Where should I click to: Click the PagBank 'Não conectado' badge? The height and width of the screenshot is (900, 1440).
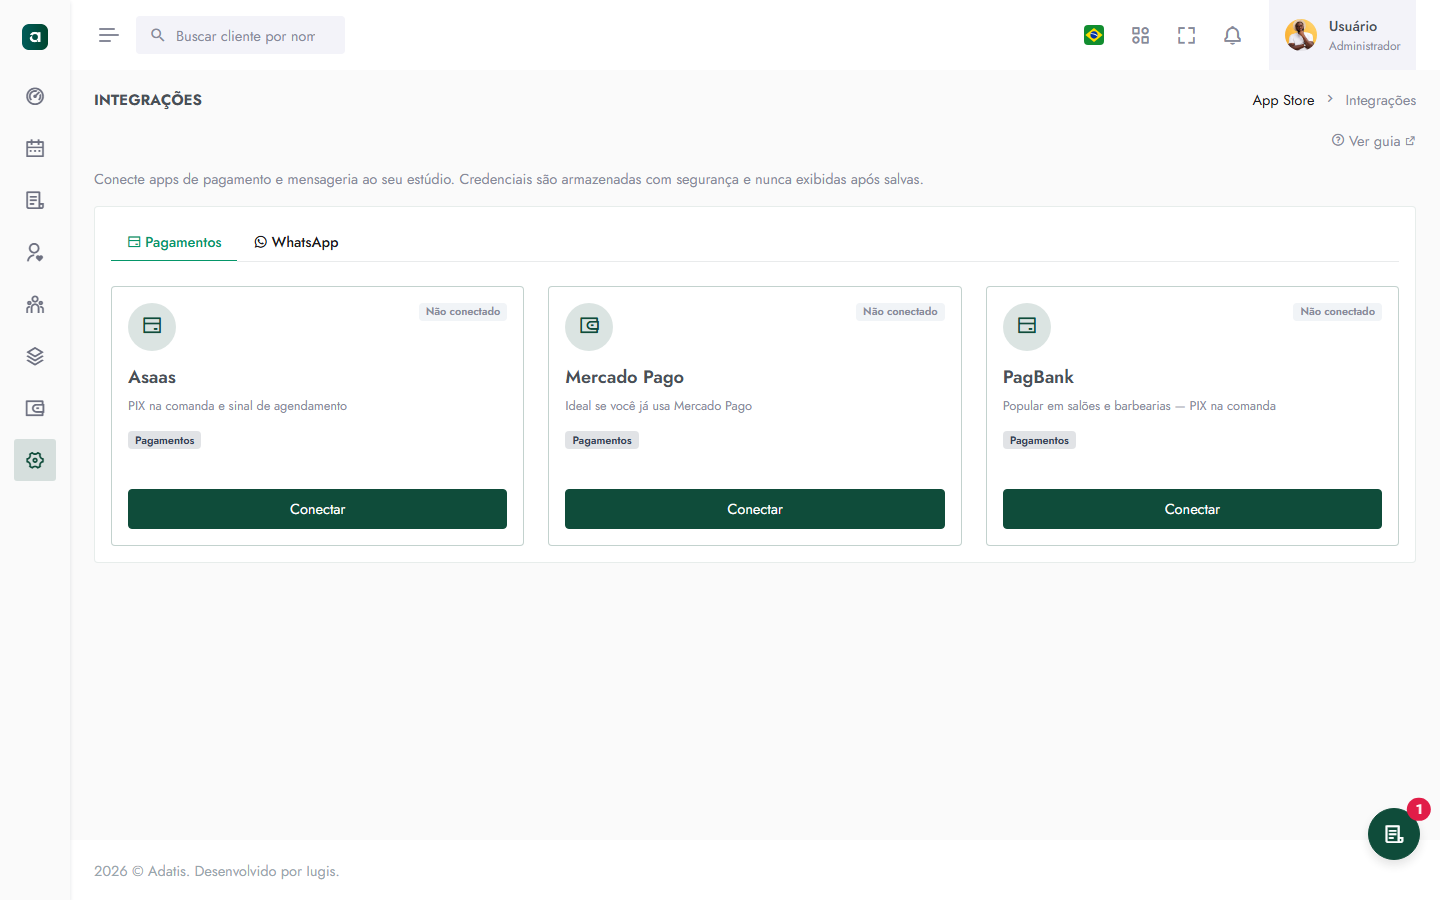[1338, 312]
